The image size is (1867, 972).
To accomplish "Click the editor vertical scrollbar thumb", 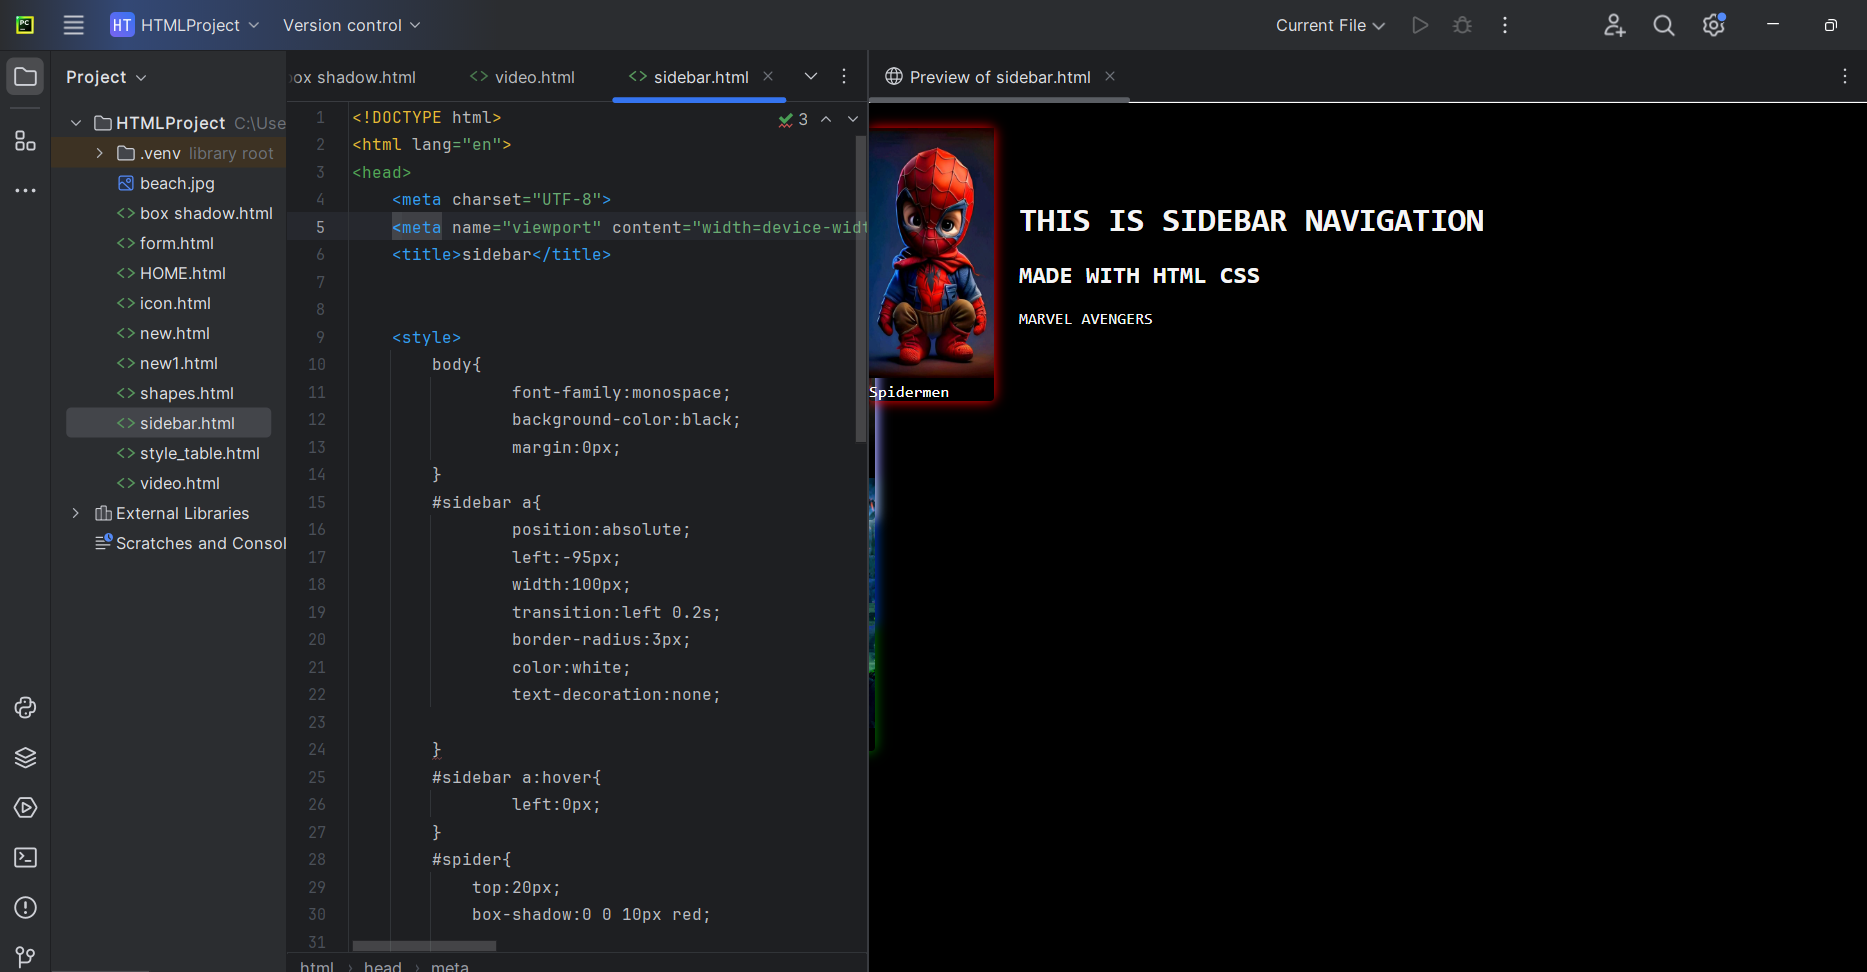I will [x=861, y=288].
